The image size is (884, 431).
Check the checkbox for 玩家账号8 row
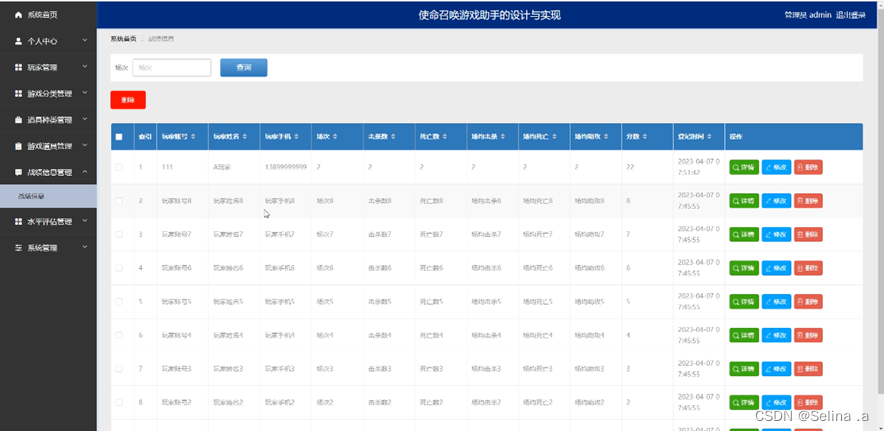(x=119, y=201)
